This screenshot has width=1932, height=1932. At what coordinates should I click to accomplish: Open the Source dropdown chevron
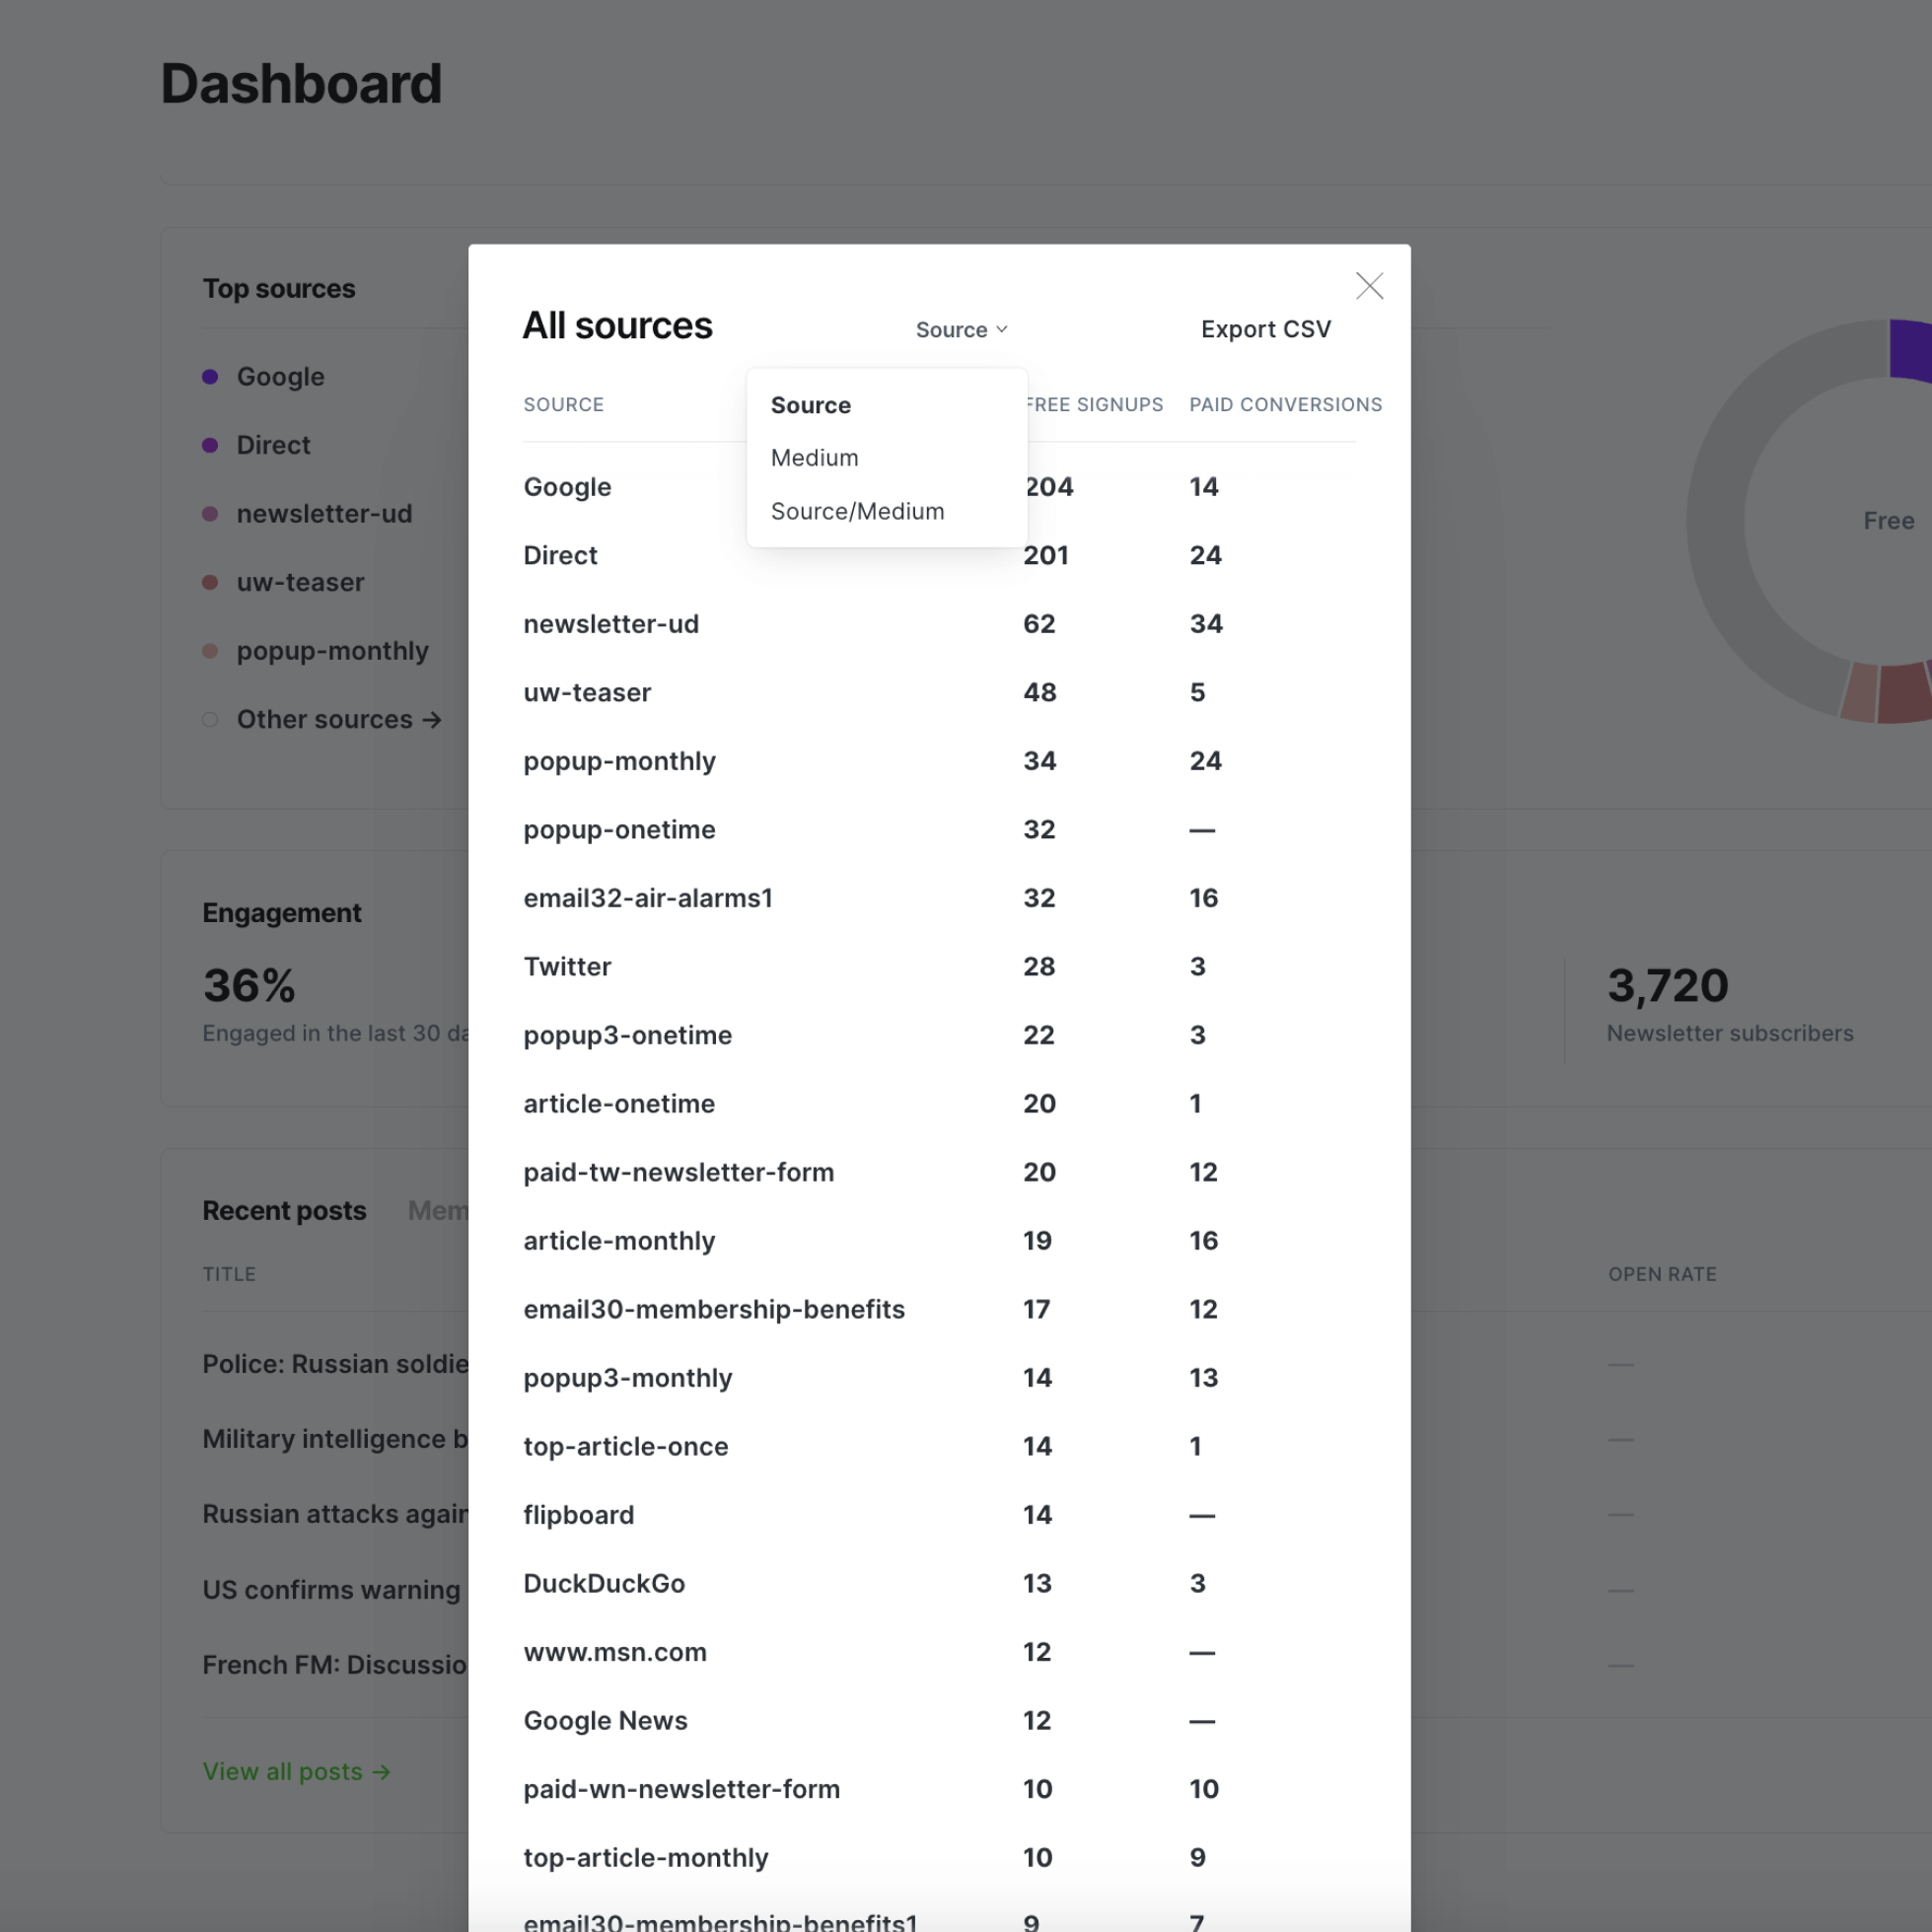point(1002,329)
